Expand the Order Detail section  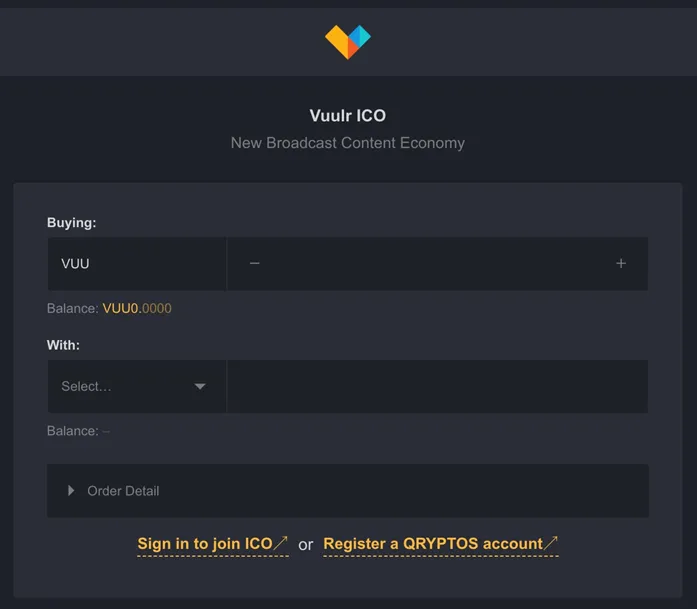(x=348, y=491)
